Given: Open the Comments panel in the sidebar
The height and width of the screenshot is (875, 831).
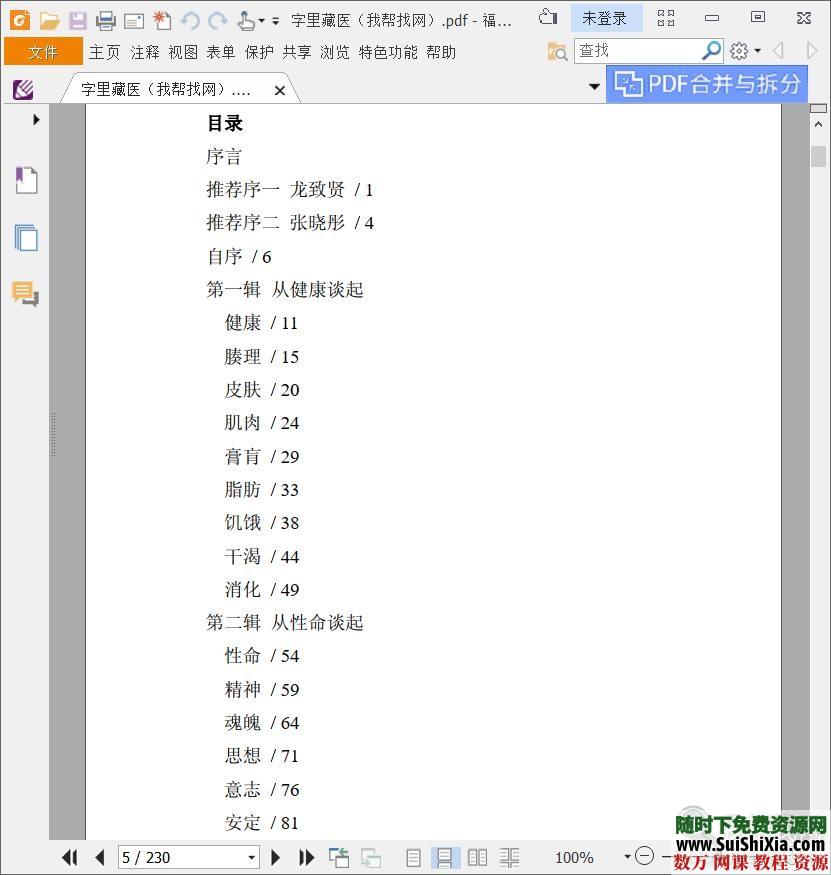Looking at the screenshot, I should pyautogui.click(x=25, y=294).
